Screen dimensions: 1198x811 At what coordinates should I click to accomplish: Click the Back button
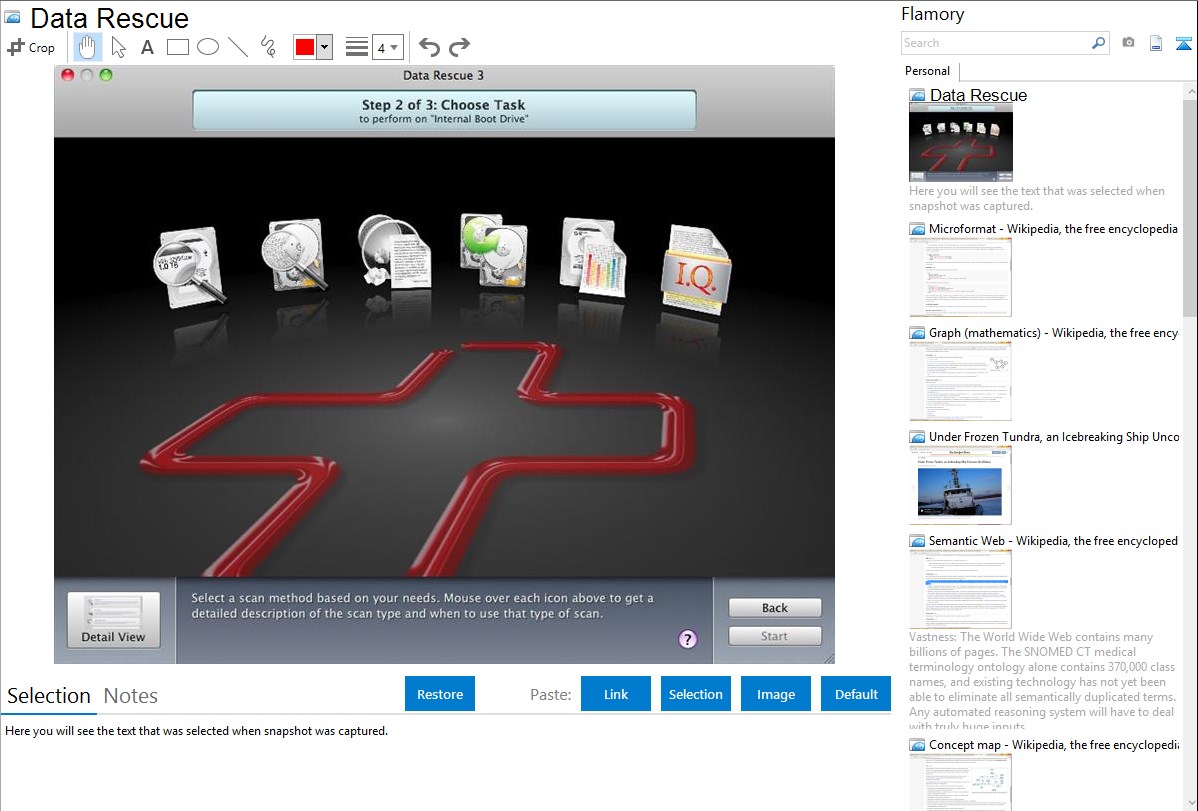pyautogui.click(x=775, y=608)
